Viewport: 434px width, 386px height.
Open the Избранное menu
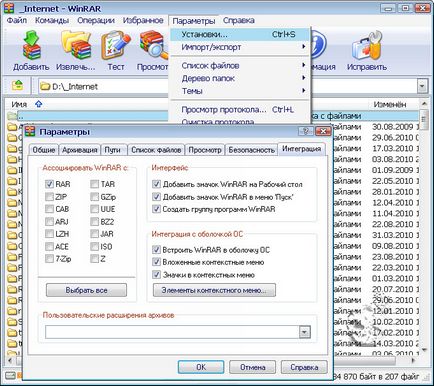(x=143, y=21)
